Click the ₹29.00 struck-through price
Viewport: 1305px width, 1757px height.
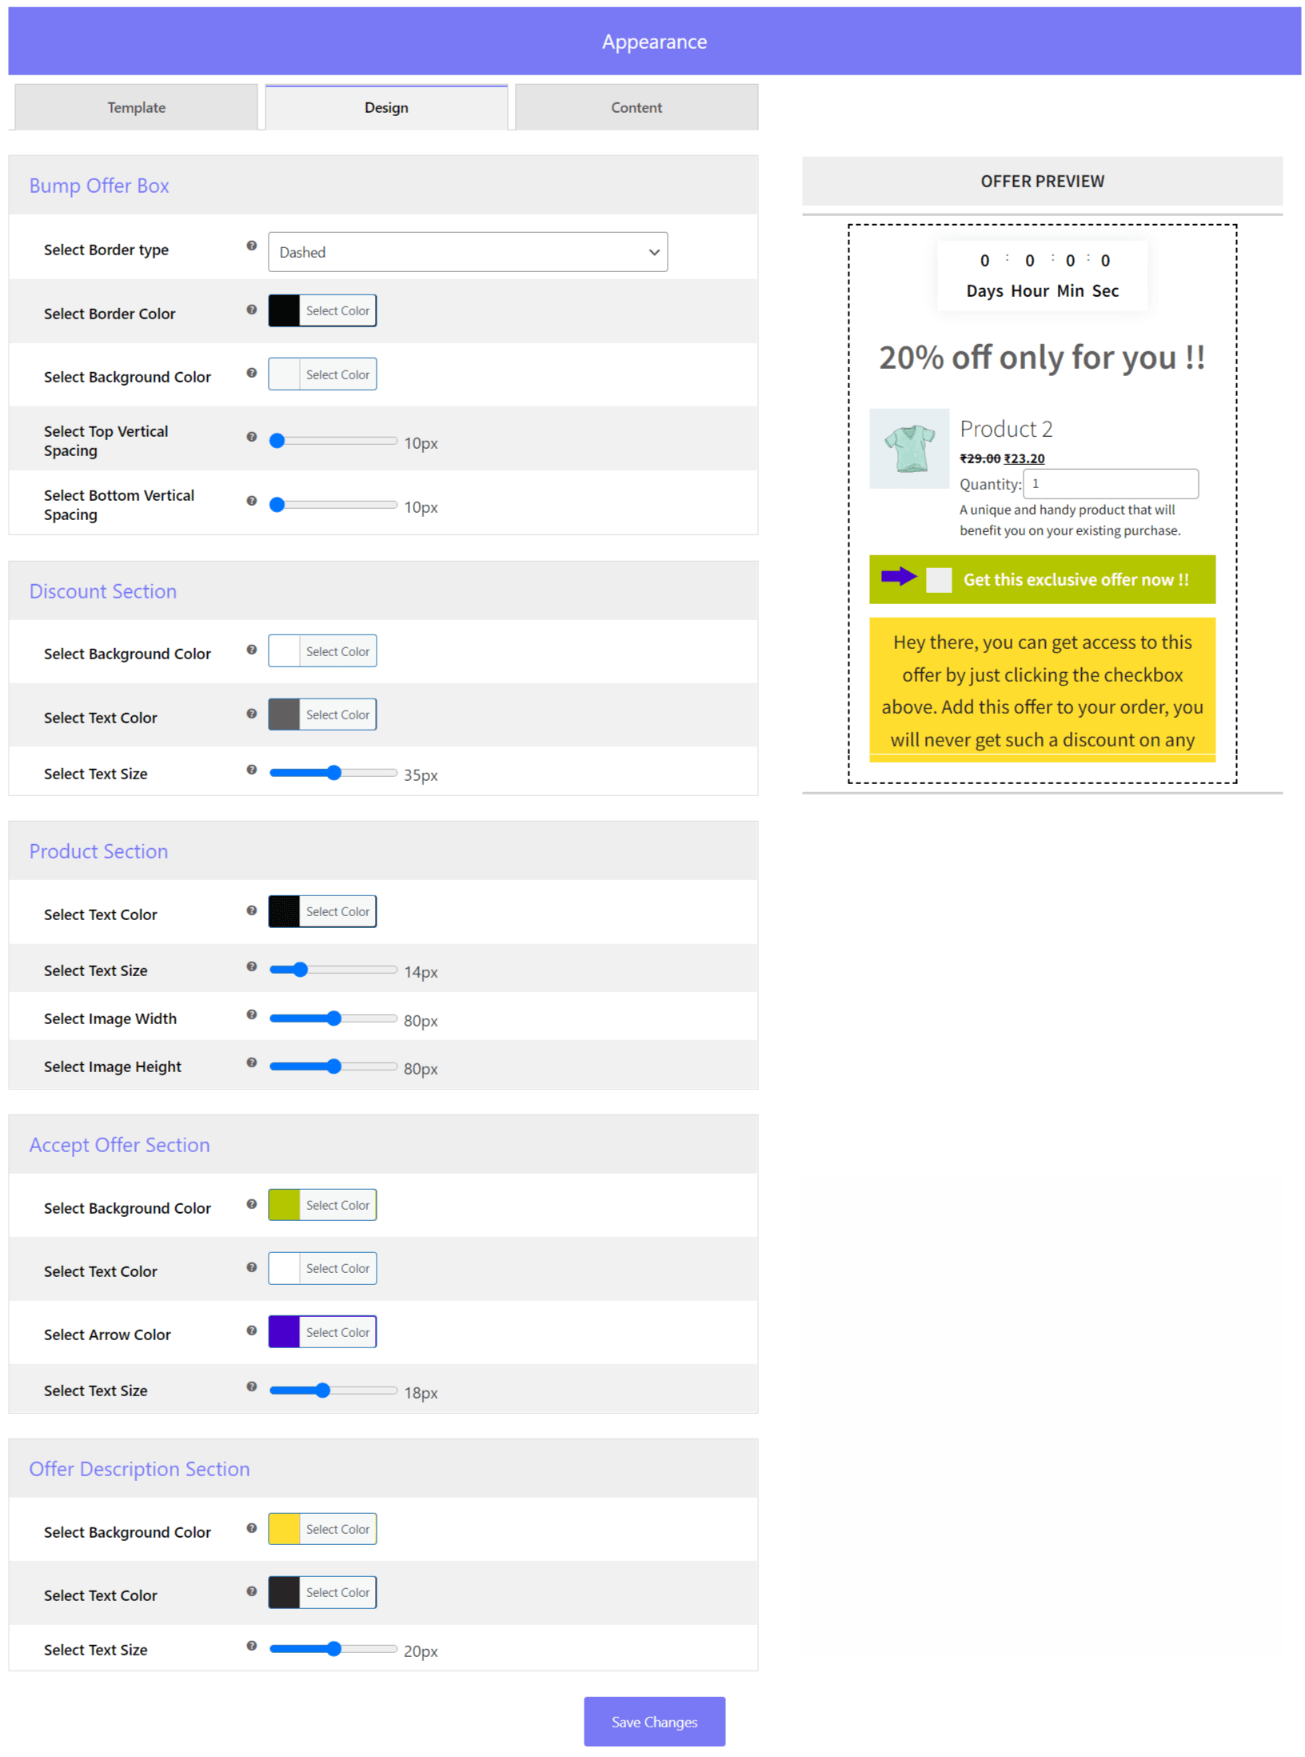[x=980, y=459]
